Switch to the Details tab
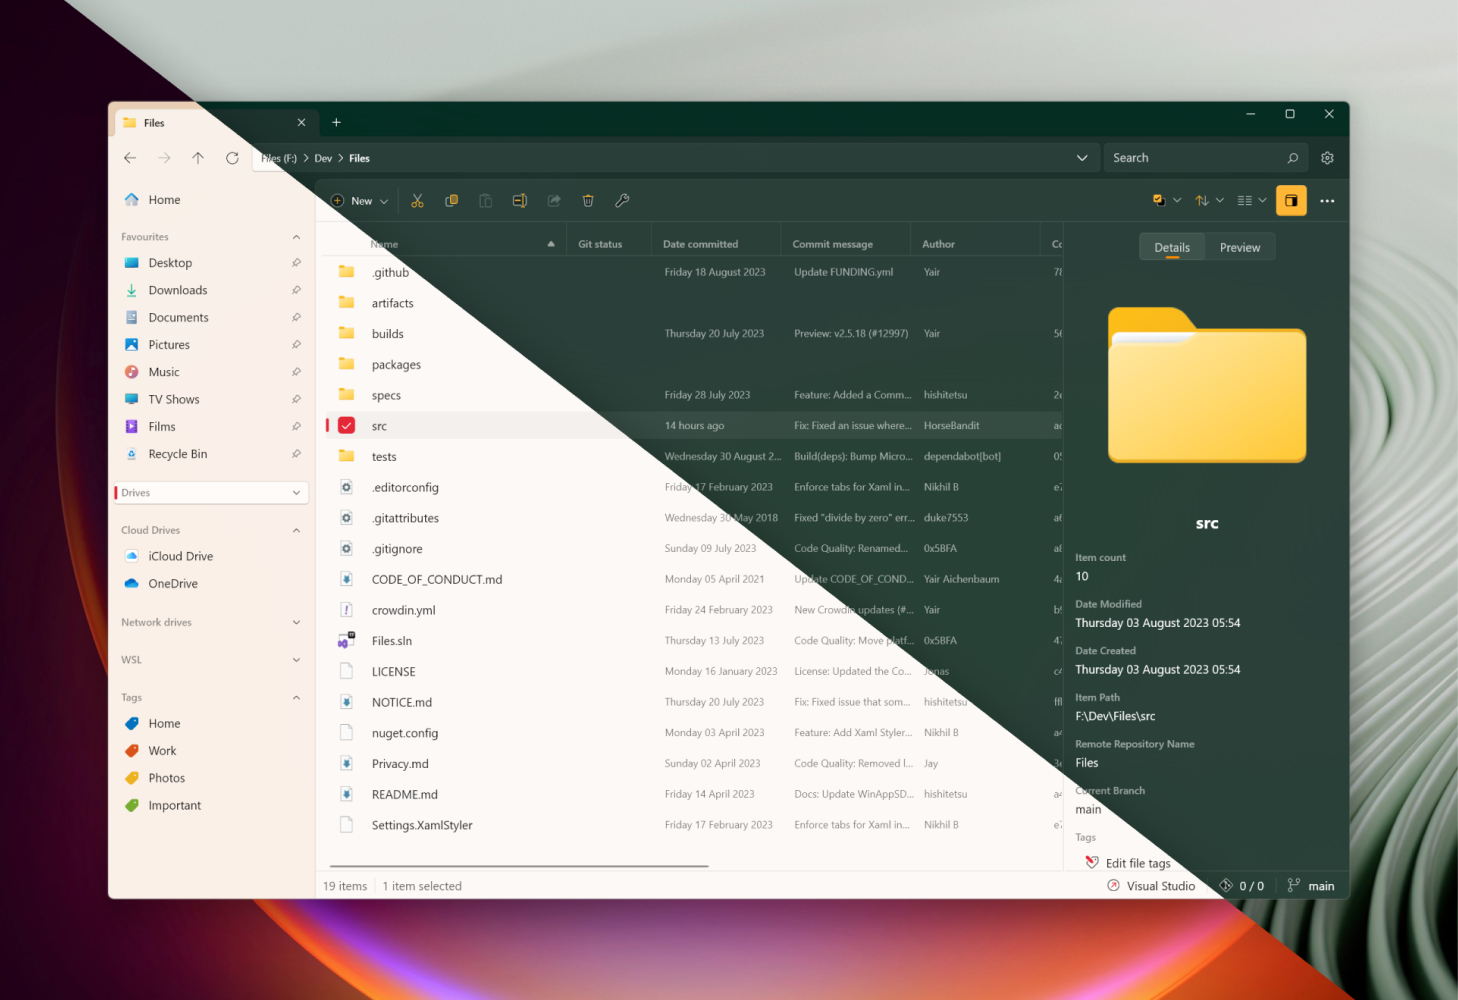Image resolution: width=1458 pixels, height=1000 pixels. pos(1171,247)
